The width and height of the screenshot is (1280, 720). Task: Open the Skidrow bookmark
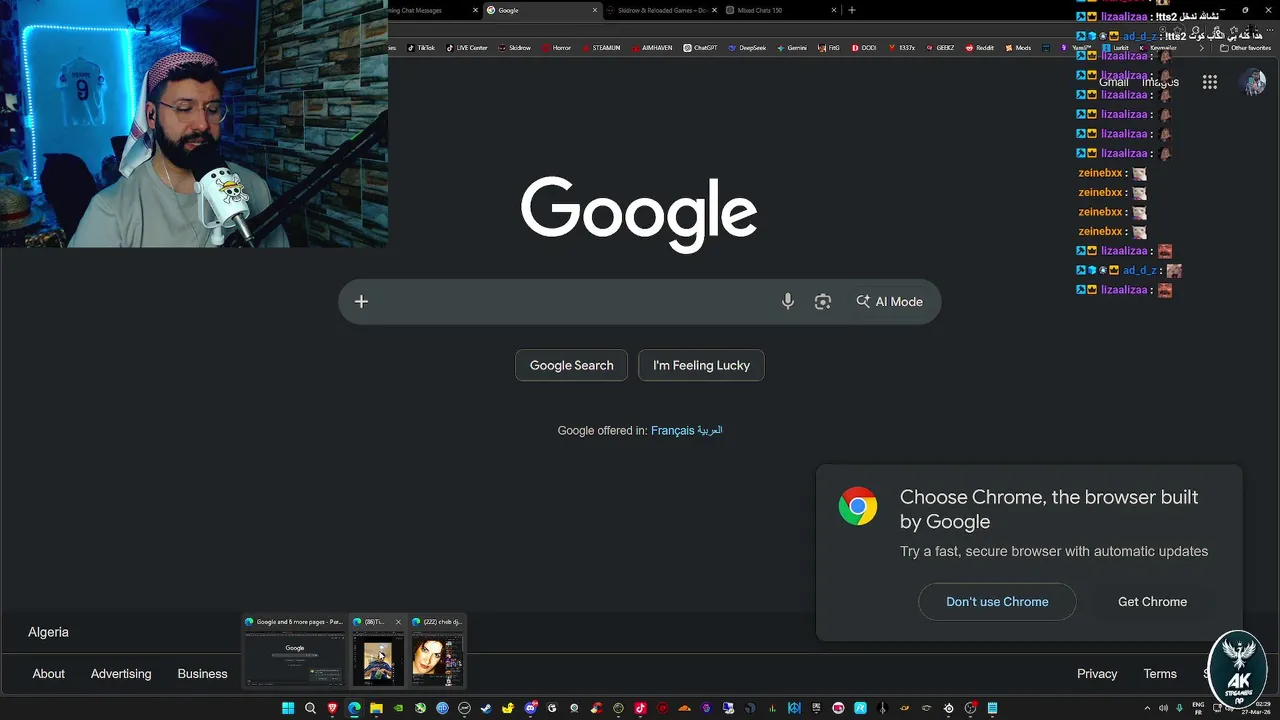[x=515, y=47]
